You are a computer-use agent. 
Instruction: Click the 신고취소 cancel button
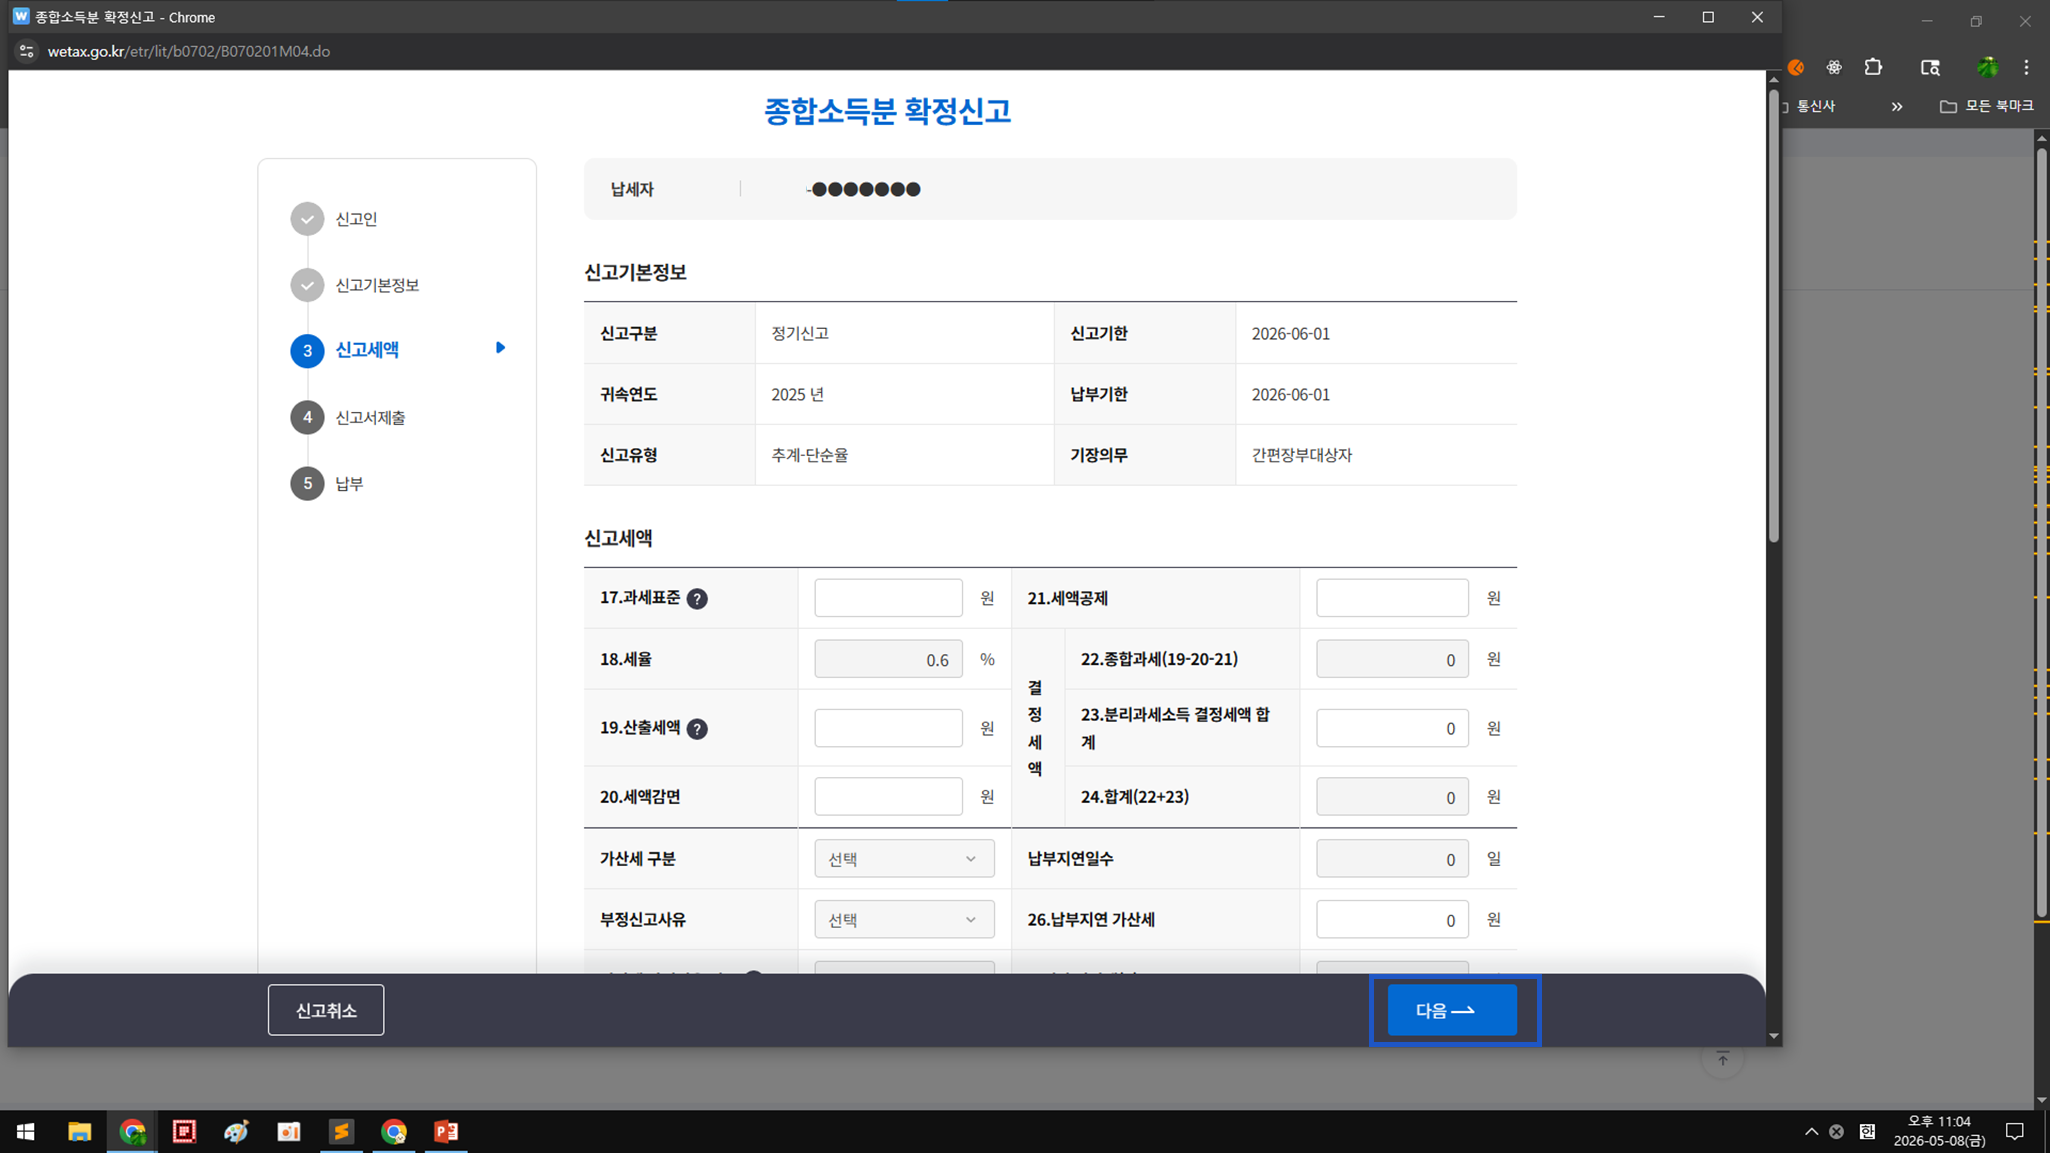[x=326, y=1010]
